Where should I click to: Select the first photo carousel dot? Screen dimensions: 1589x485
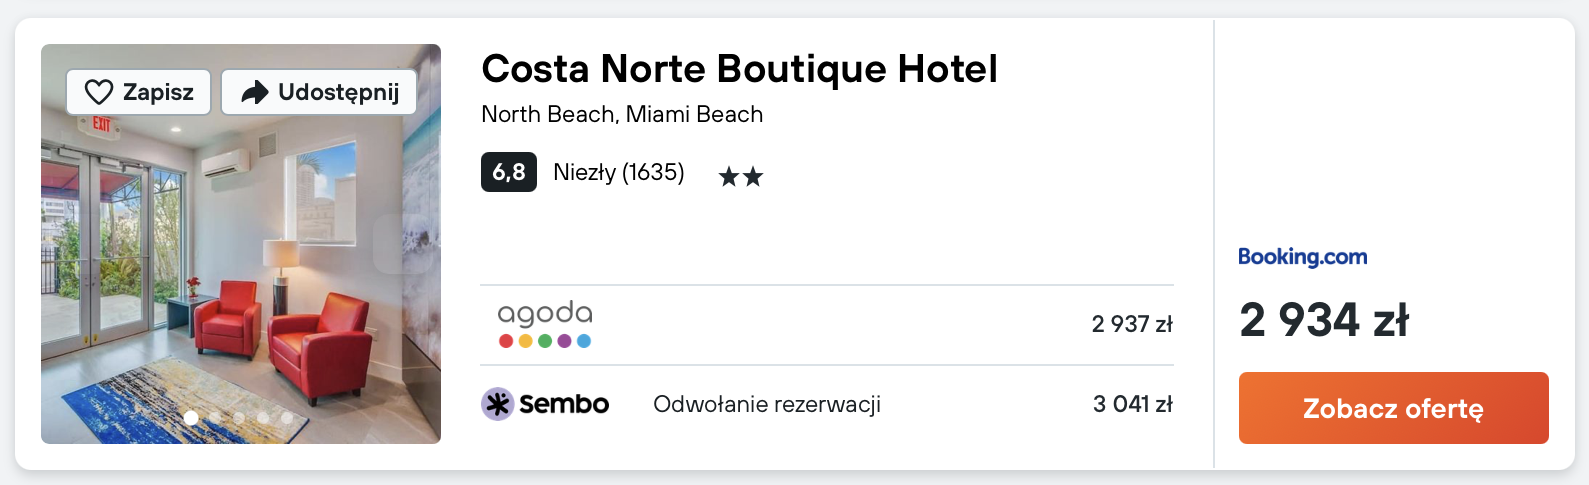191,417
